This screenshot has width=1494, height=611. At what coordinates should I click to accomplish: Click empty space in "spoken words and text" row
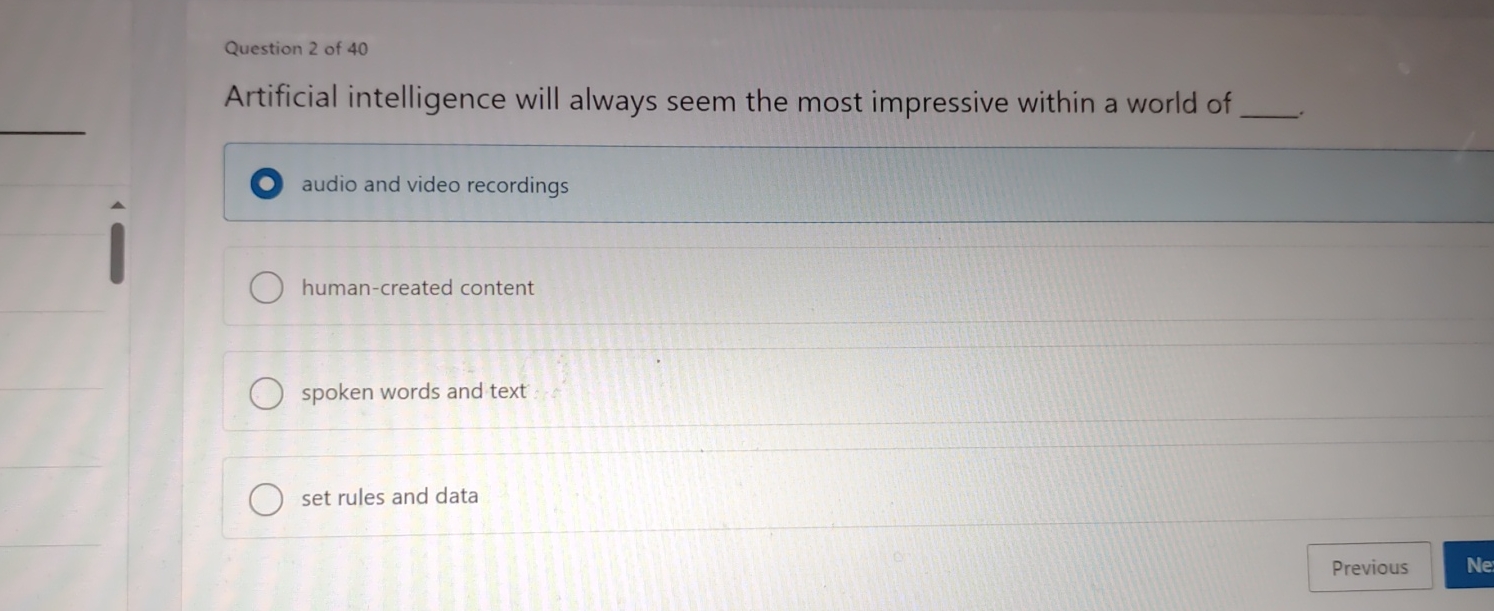tap(1000, 391)
